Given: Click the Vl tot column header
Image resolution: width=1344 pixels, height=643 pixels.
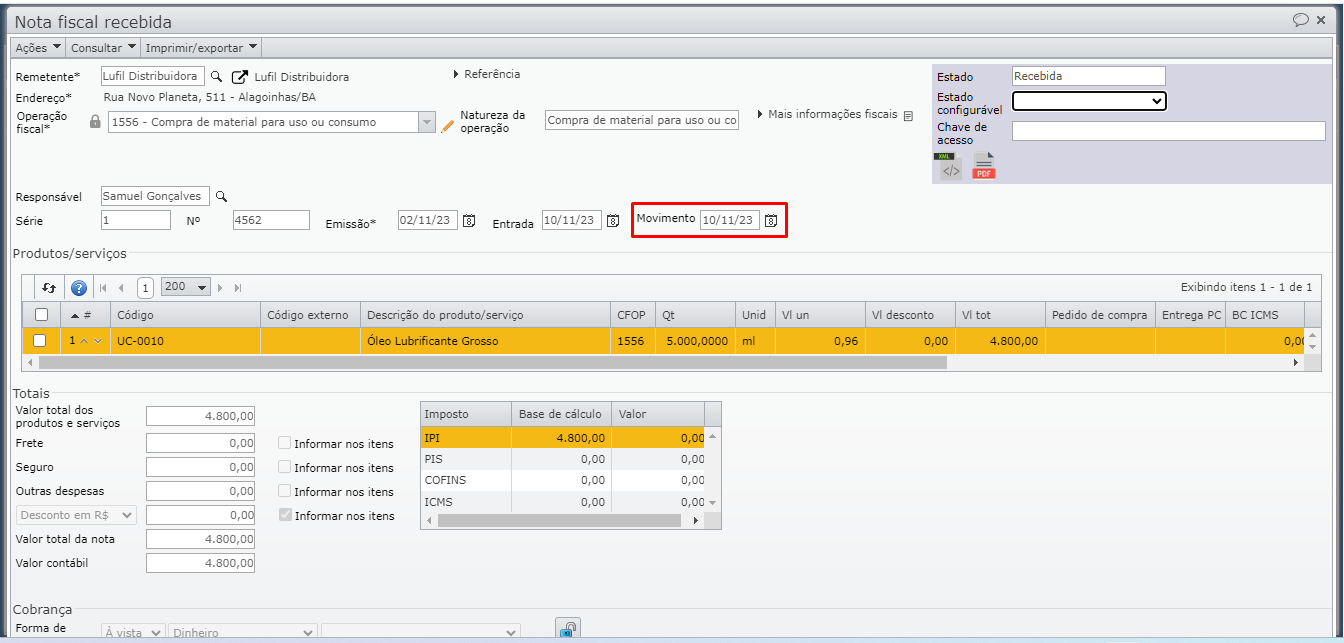Looking at the screenshot, I should (x=1000, y=315).
